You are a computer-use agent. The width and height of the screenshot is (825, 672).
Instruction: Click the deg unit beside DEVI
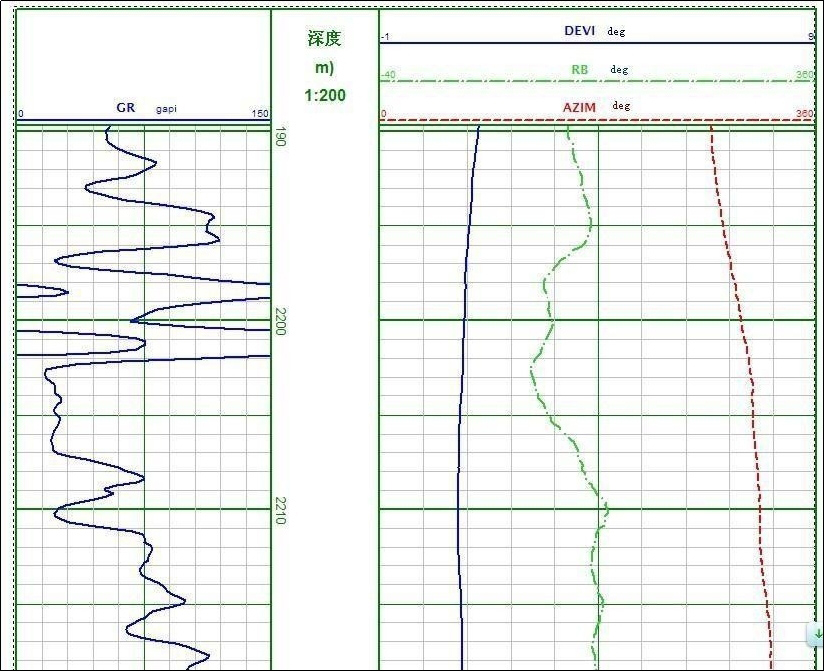coord(616,32)
